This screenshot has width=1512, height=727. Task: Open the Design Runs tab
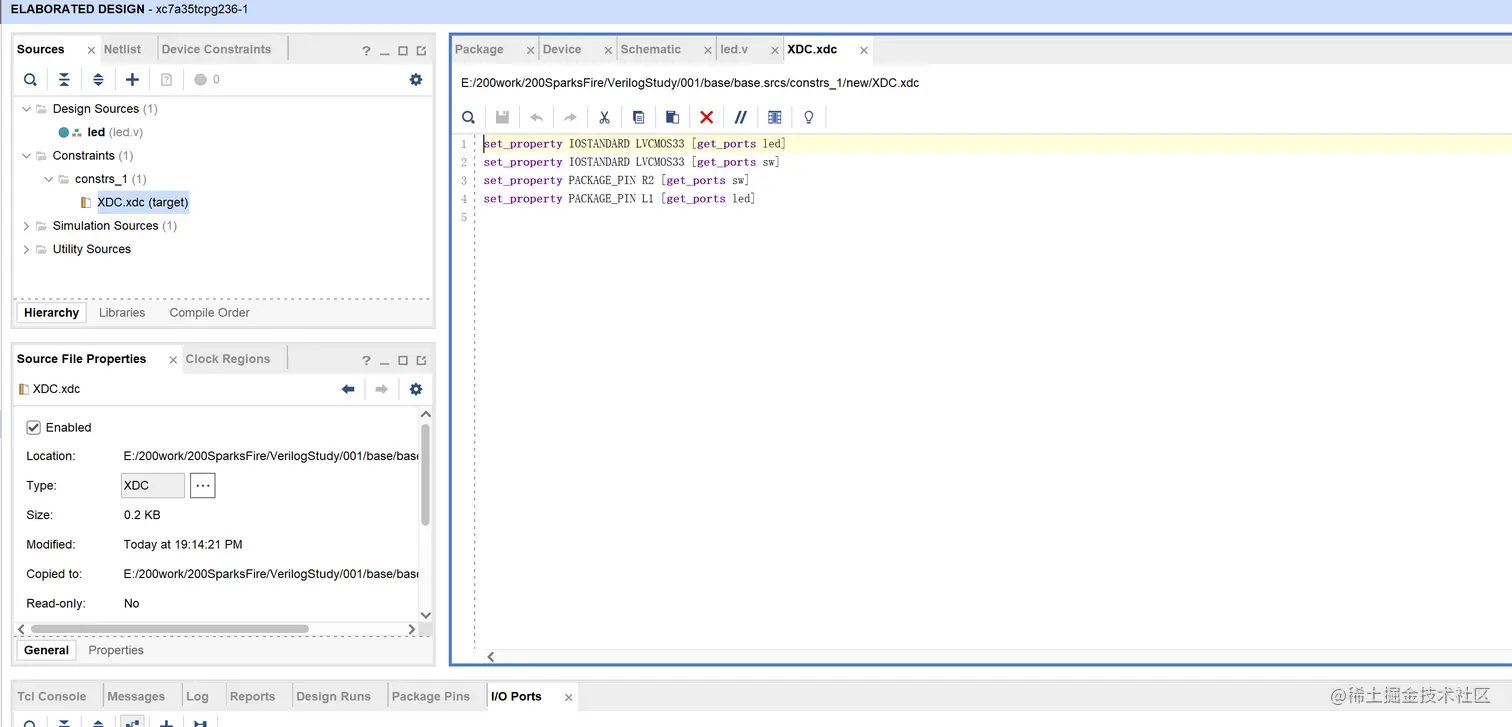coord(333,696)
